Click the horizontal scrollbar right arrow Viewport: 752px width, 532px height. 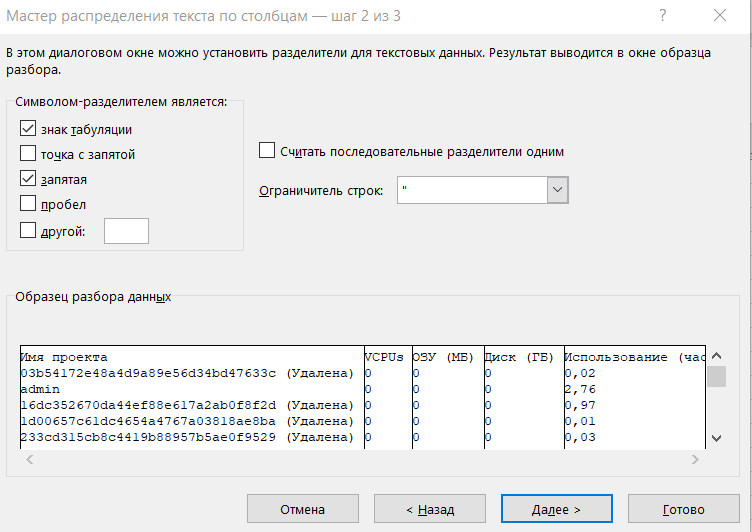(697, 459)
